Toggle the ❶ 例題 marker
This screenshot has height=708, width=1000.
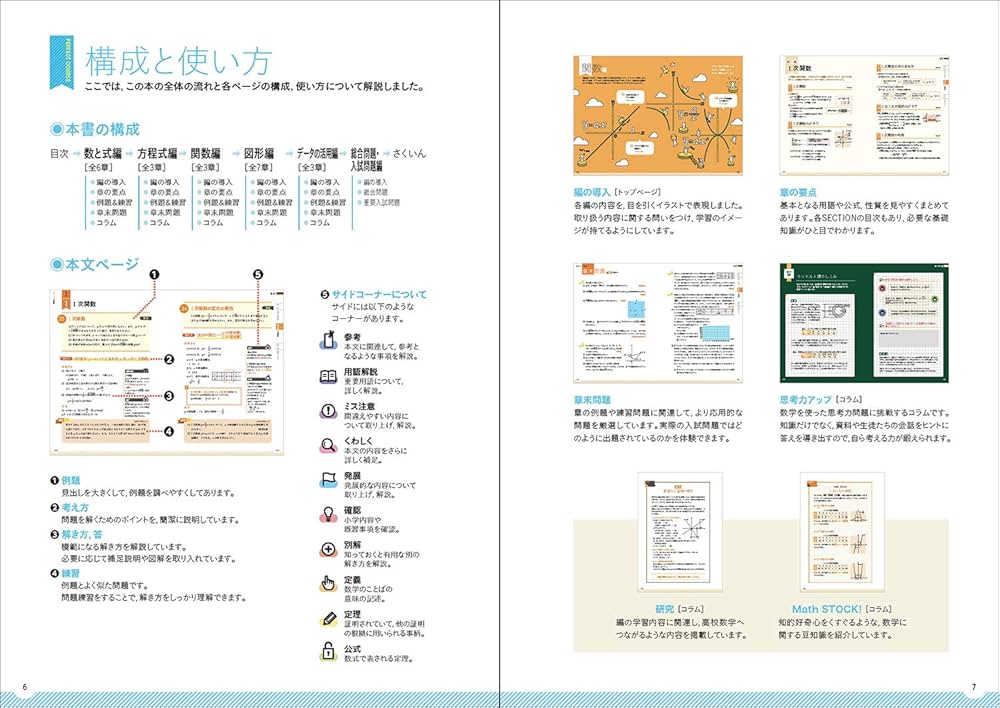(54, 480)
